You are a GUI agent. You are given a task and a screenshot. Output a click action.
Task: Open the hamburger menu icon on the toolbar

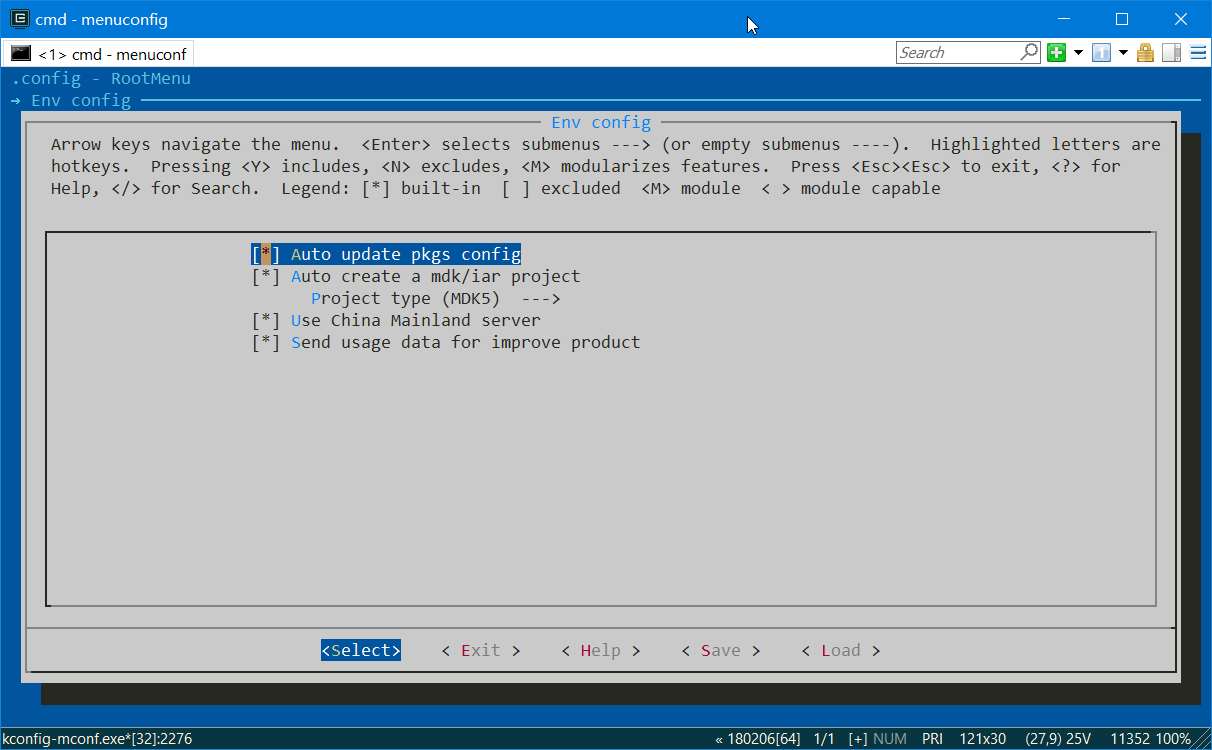1197,52
